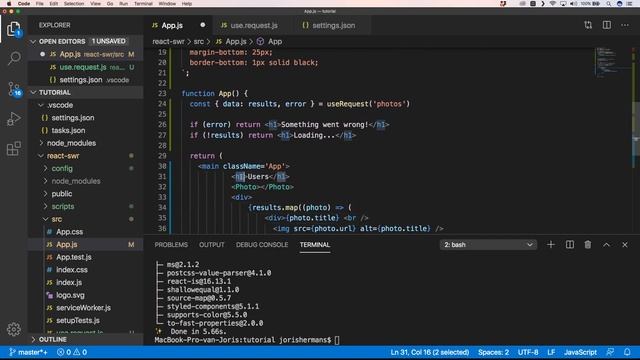Collapse the react-swr folder
This screenshot has height=360, width=640.
click(x=41, y=156)
